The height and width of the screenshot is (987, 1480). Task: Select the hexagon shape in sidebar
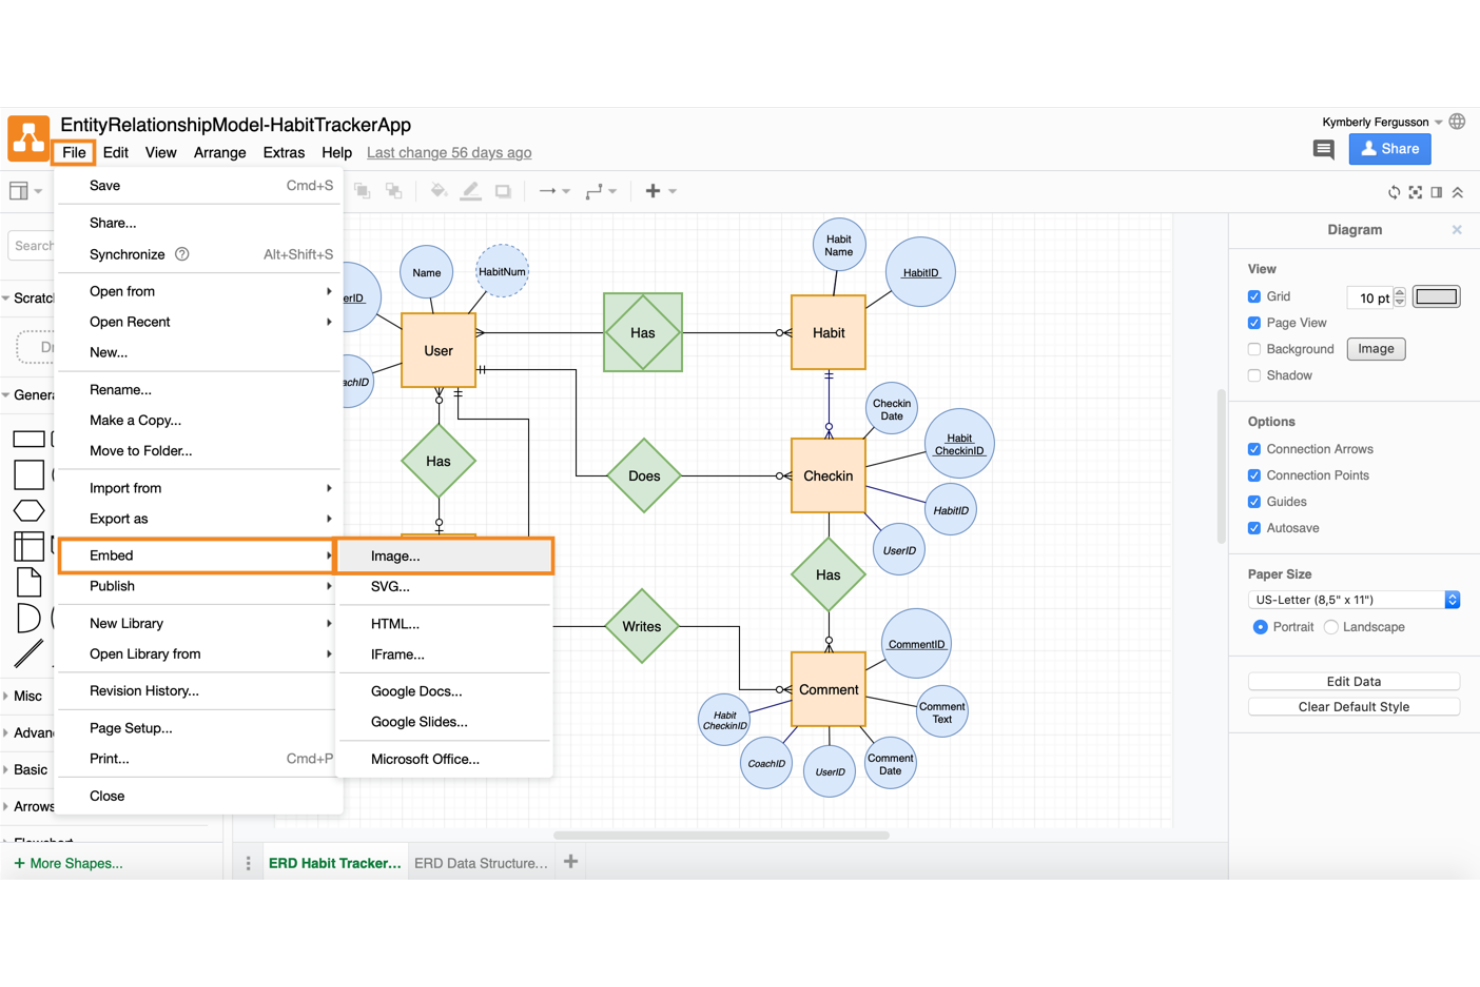[x=28, y=511]
